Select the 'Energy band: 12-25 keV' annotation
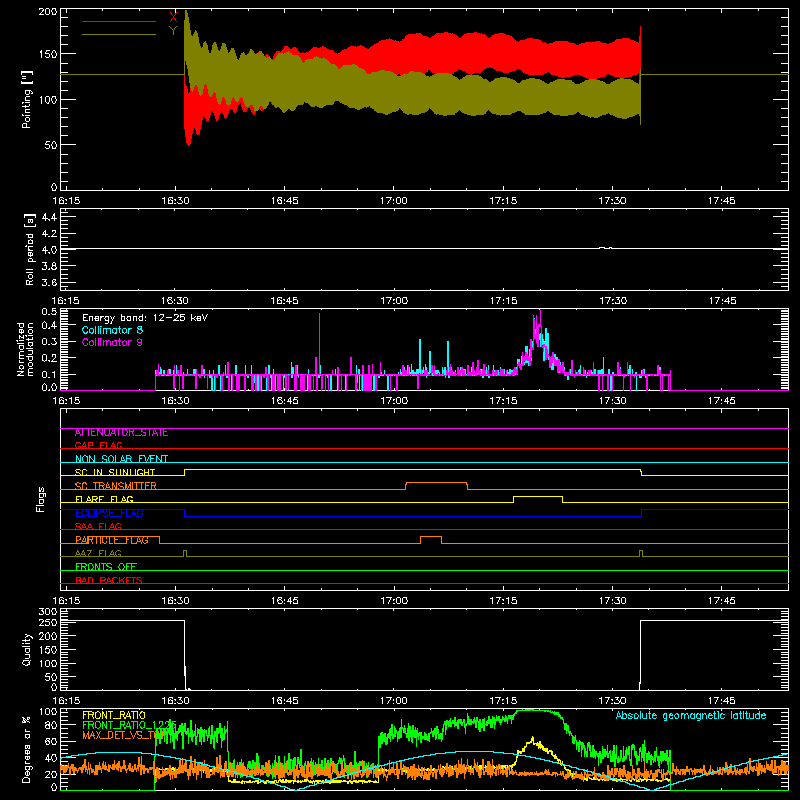Image resolution: width=800 pixels, height=800 pixels. [x=145, y=318]
